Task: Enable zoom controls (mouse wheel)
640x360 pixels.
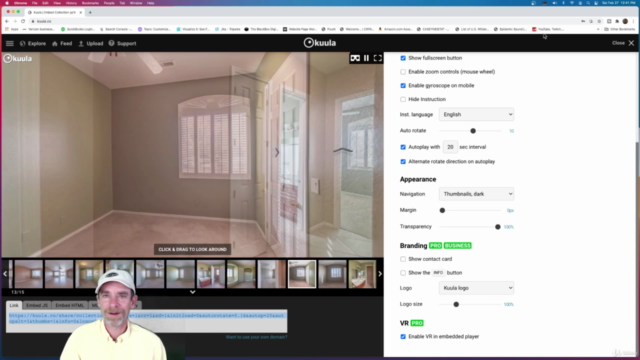Action: pyautogui.click(x=403, y=72)
